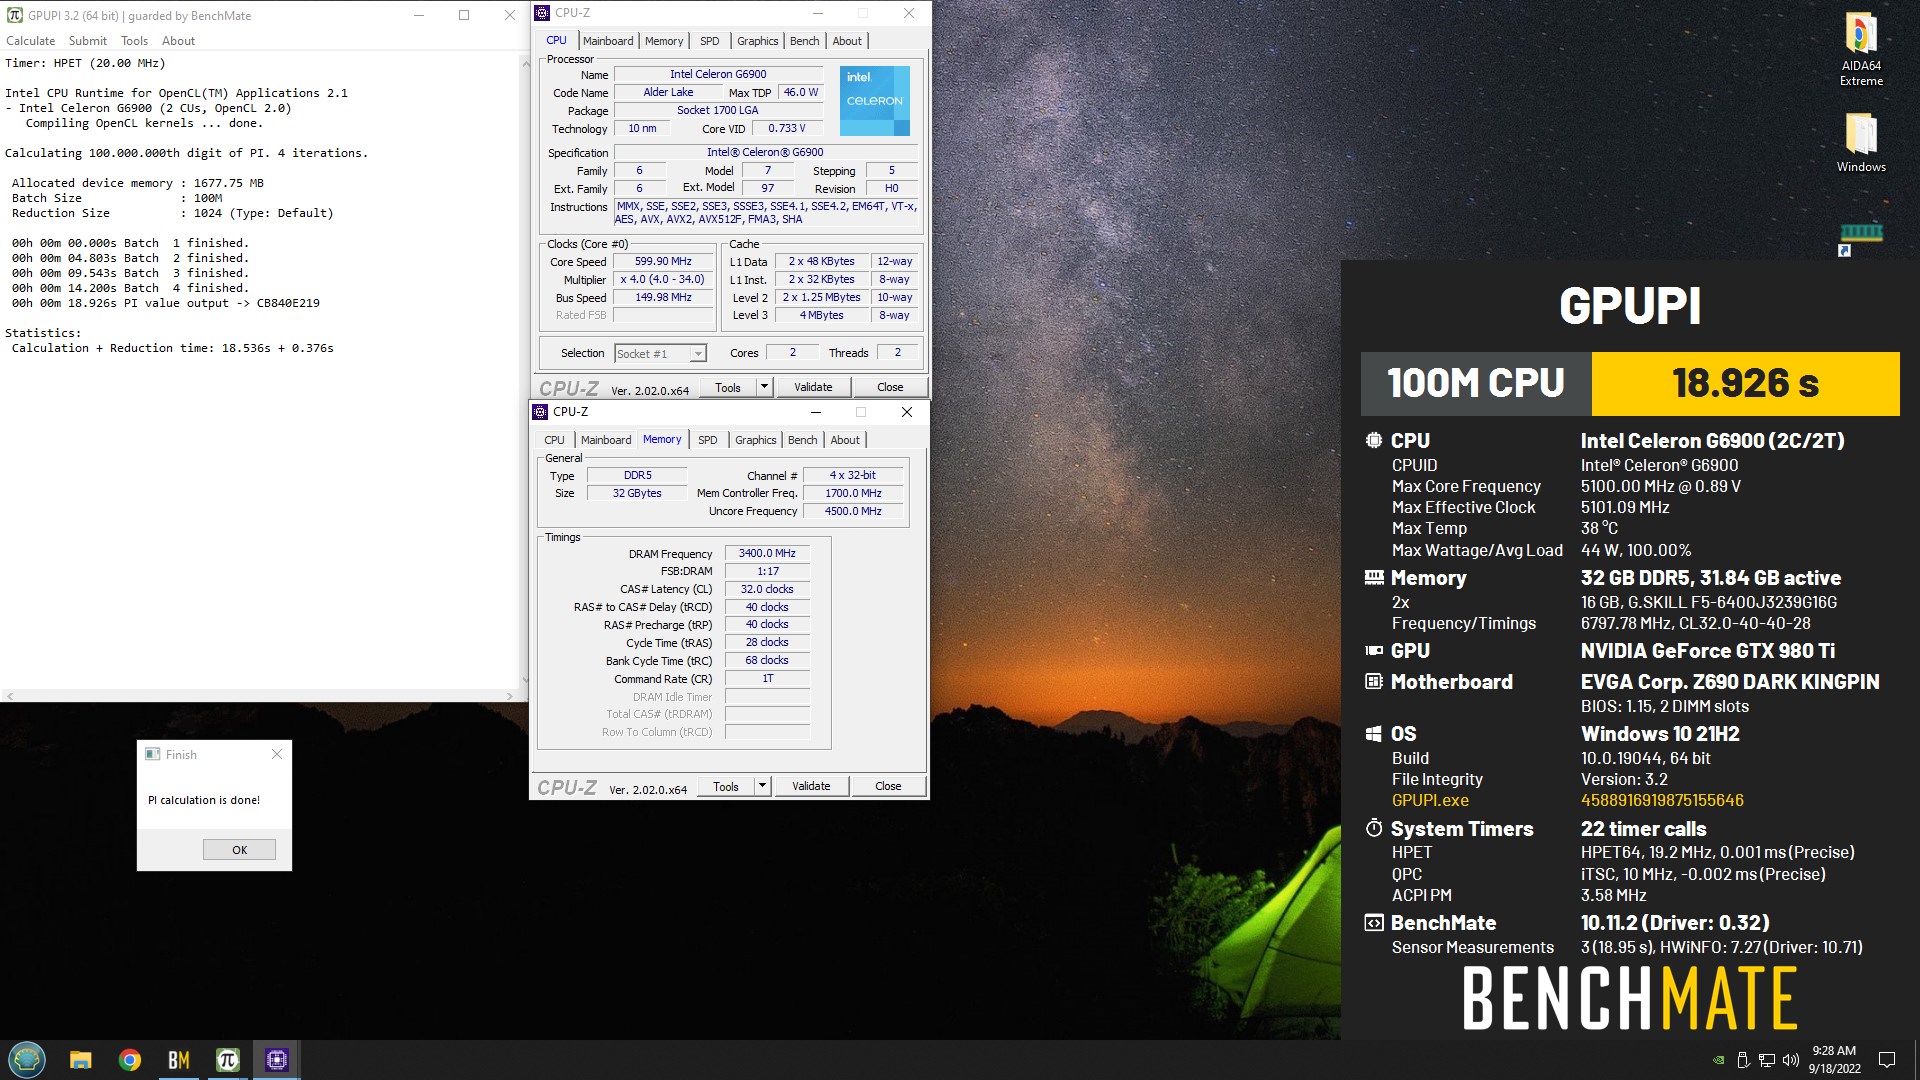
Task: Click the Windows Start button
Action: 27,1059
